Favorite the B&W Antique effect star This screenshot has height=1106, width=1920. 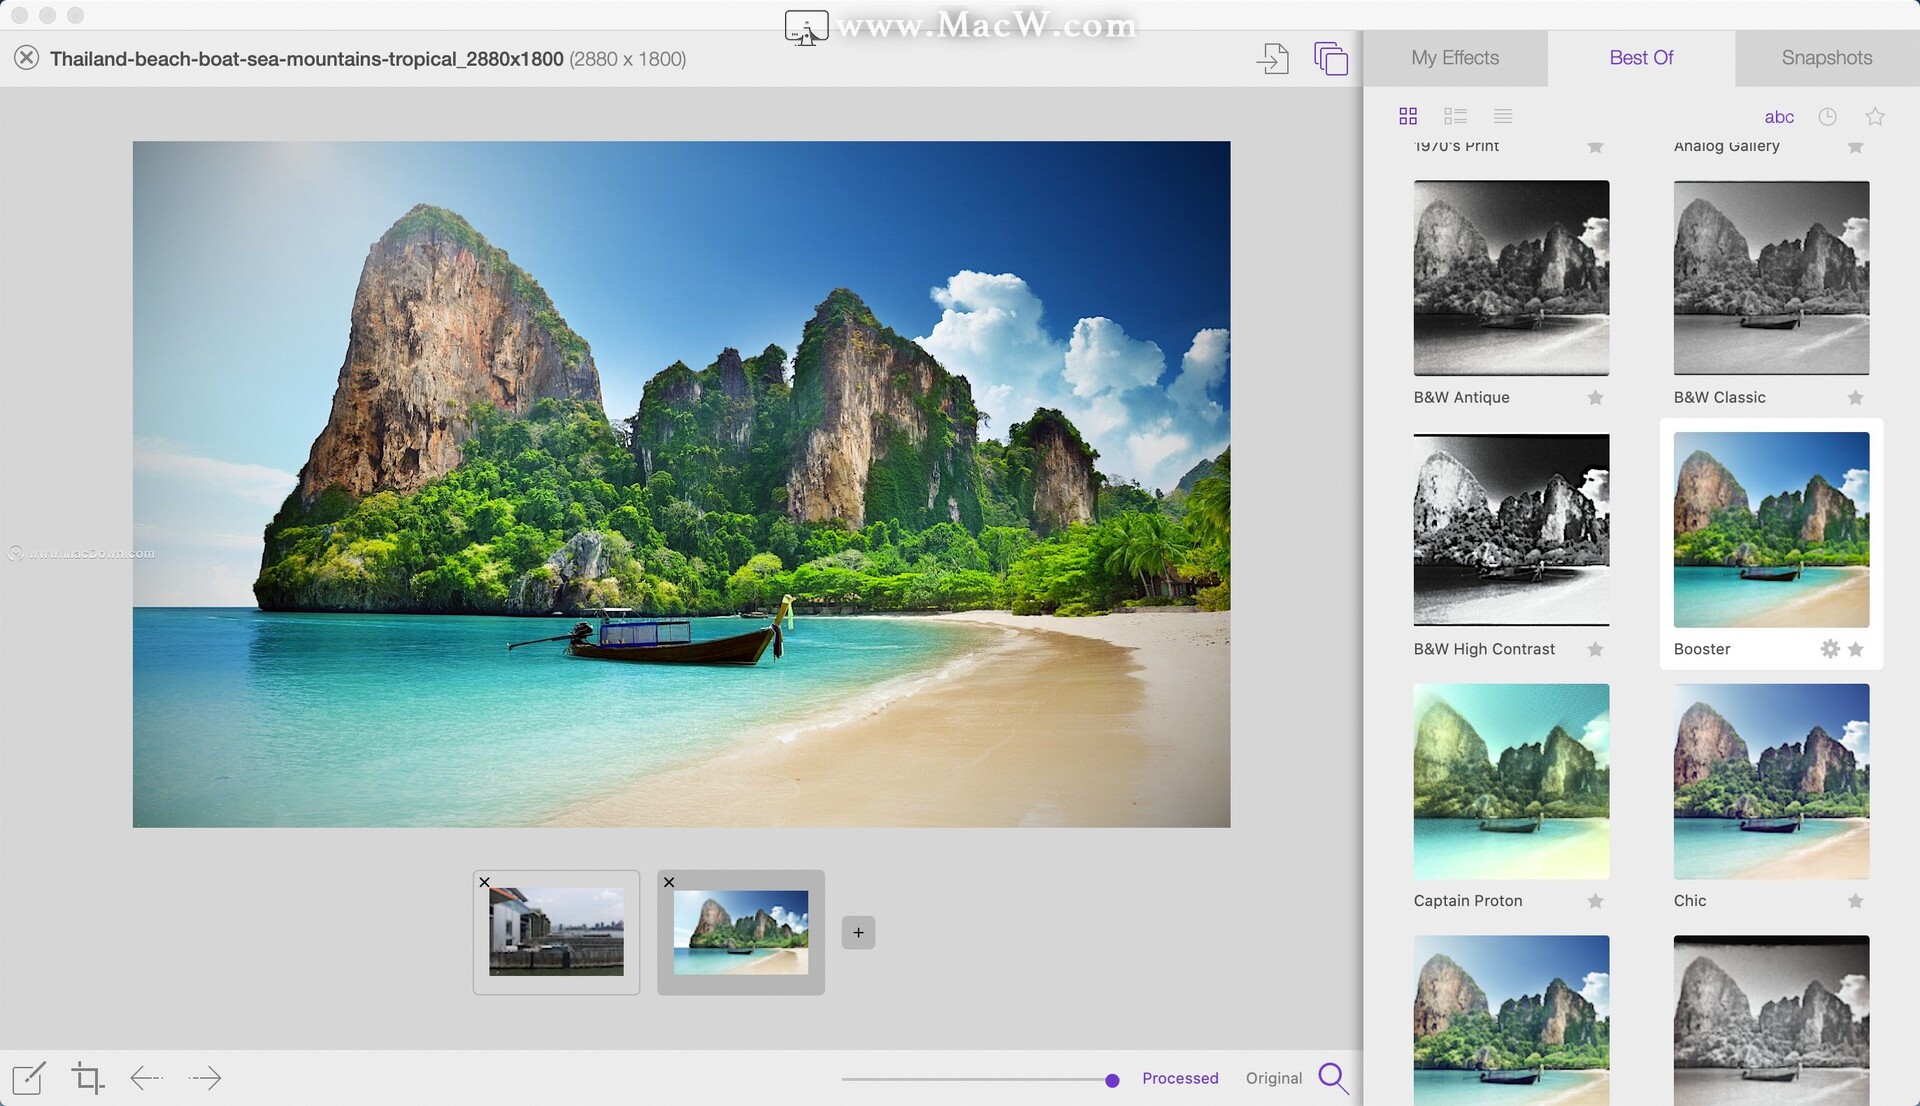(1595, 398)
